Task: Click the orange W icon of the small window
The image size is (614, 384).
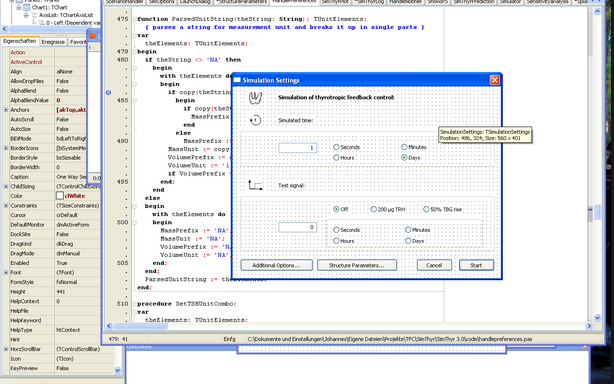Action: [93, 36]
